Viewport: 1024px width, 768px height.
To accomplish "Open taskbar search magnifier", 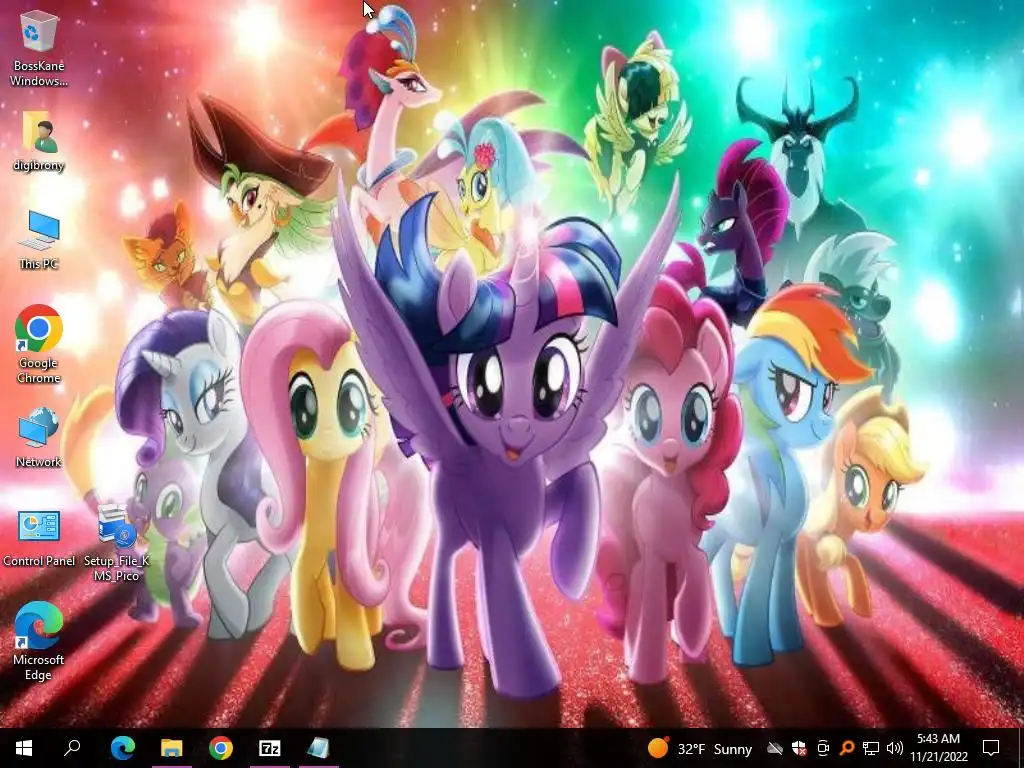I will (72, 748).
